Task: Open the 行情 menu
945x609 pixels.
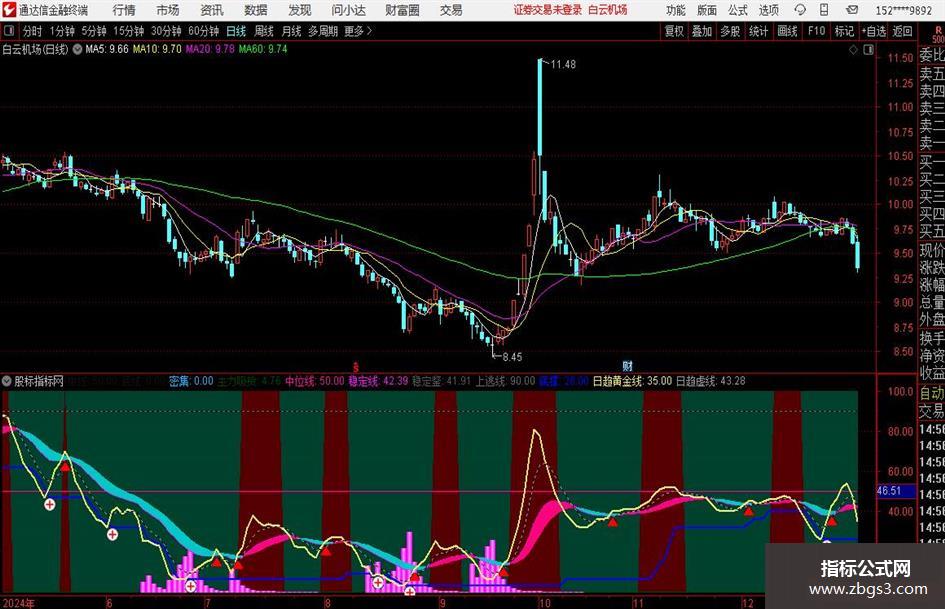Action: pos(124,10)
